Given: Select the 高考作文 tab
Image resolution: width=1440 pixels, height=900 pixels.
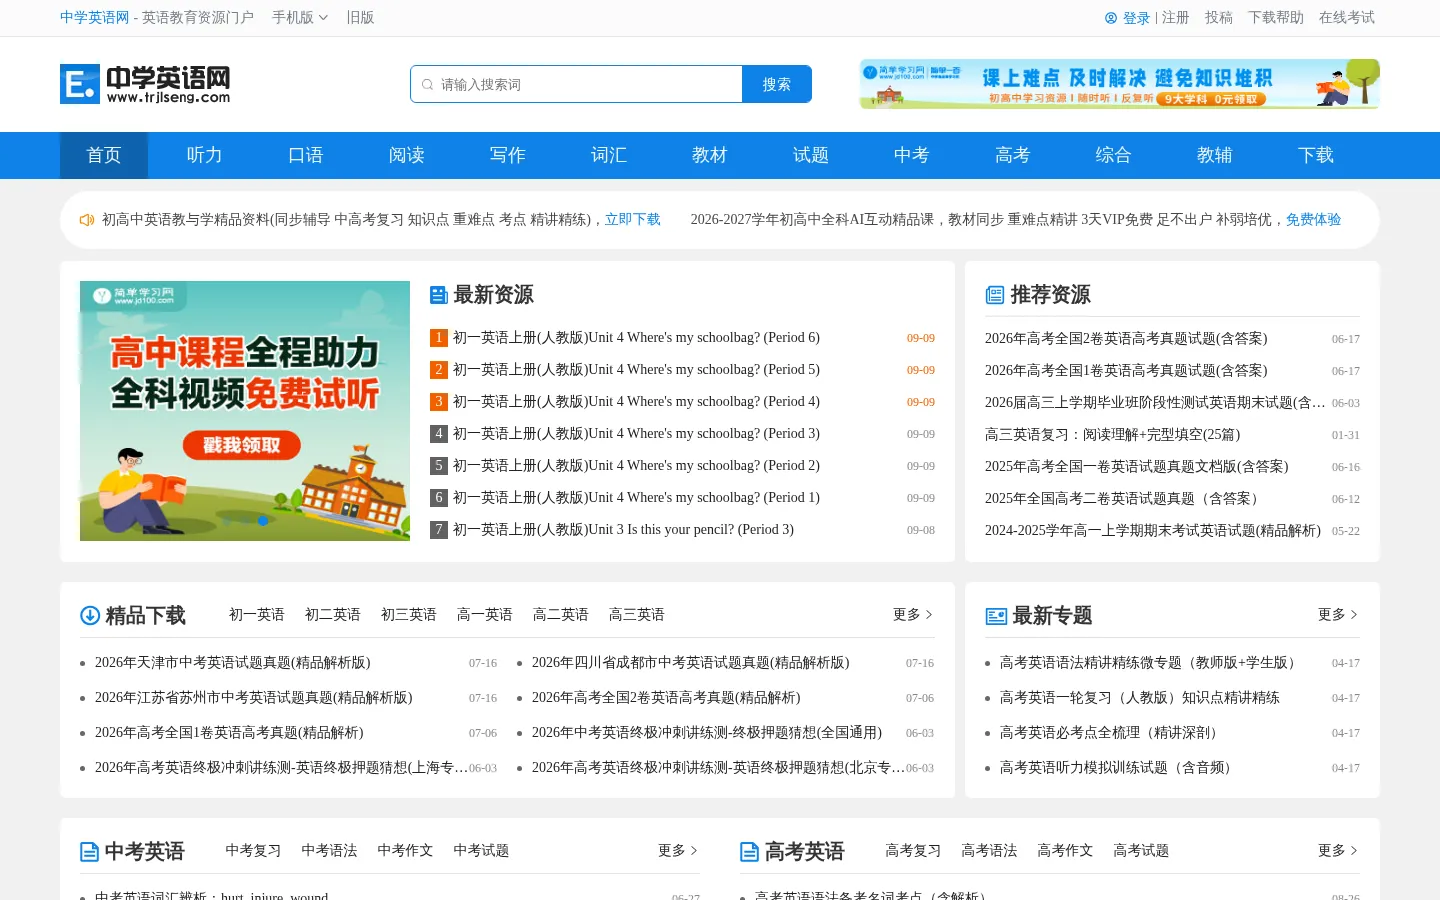Looking at the screenshot, I should click(x=1065, y=851).
